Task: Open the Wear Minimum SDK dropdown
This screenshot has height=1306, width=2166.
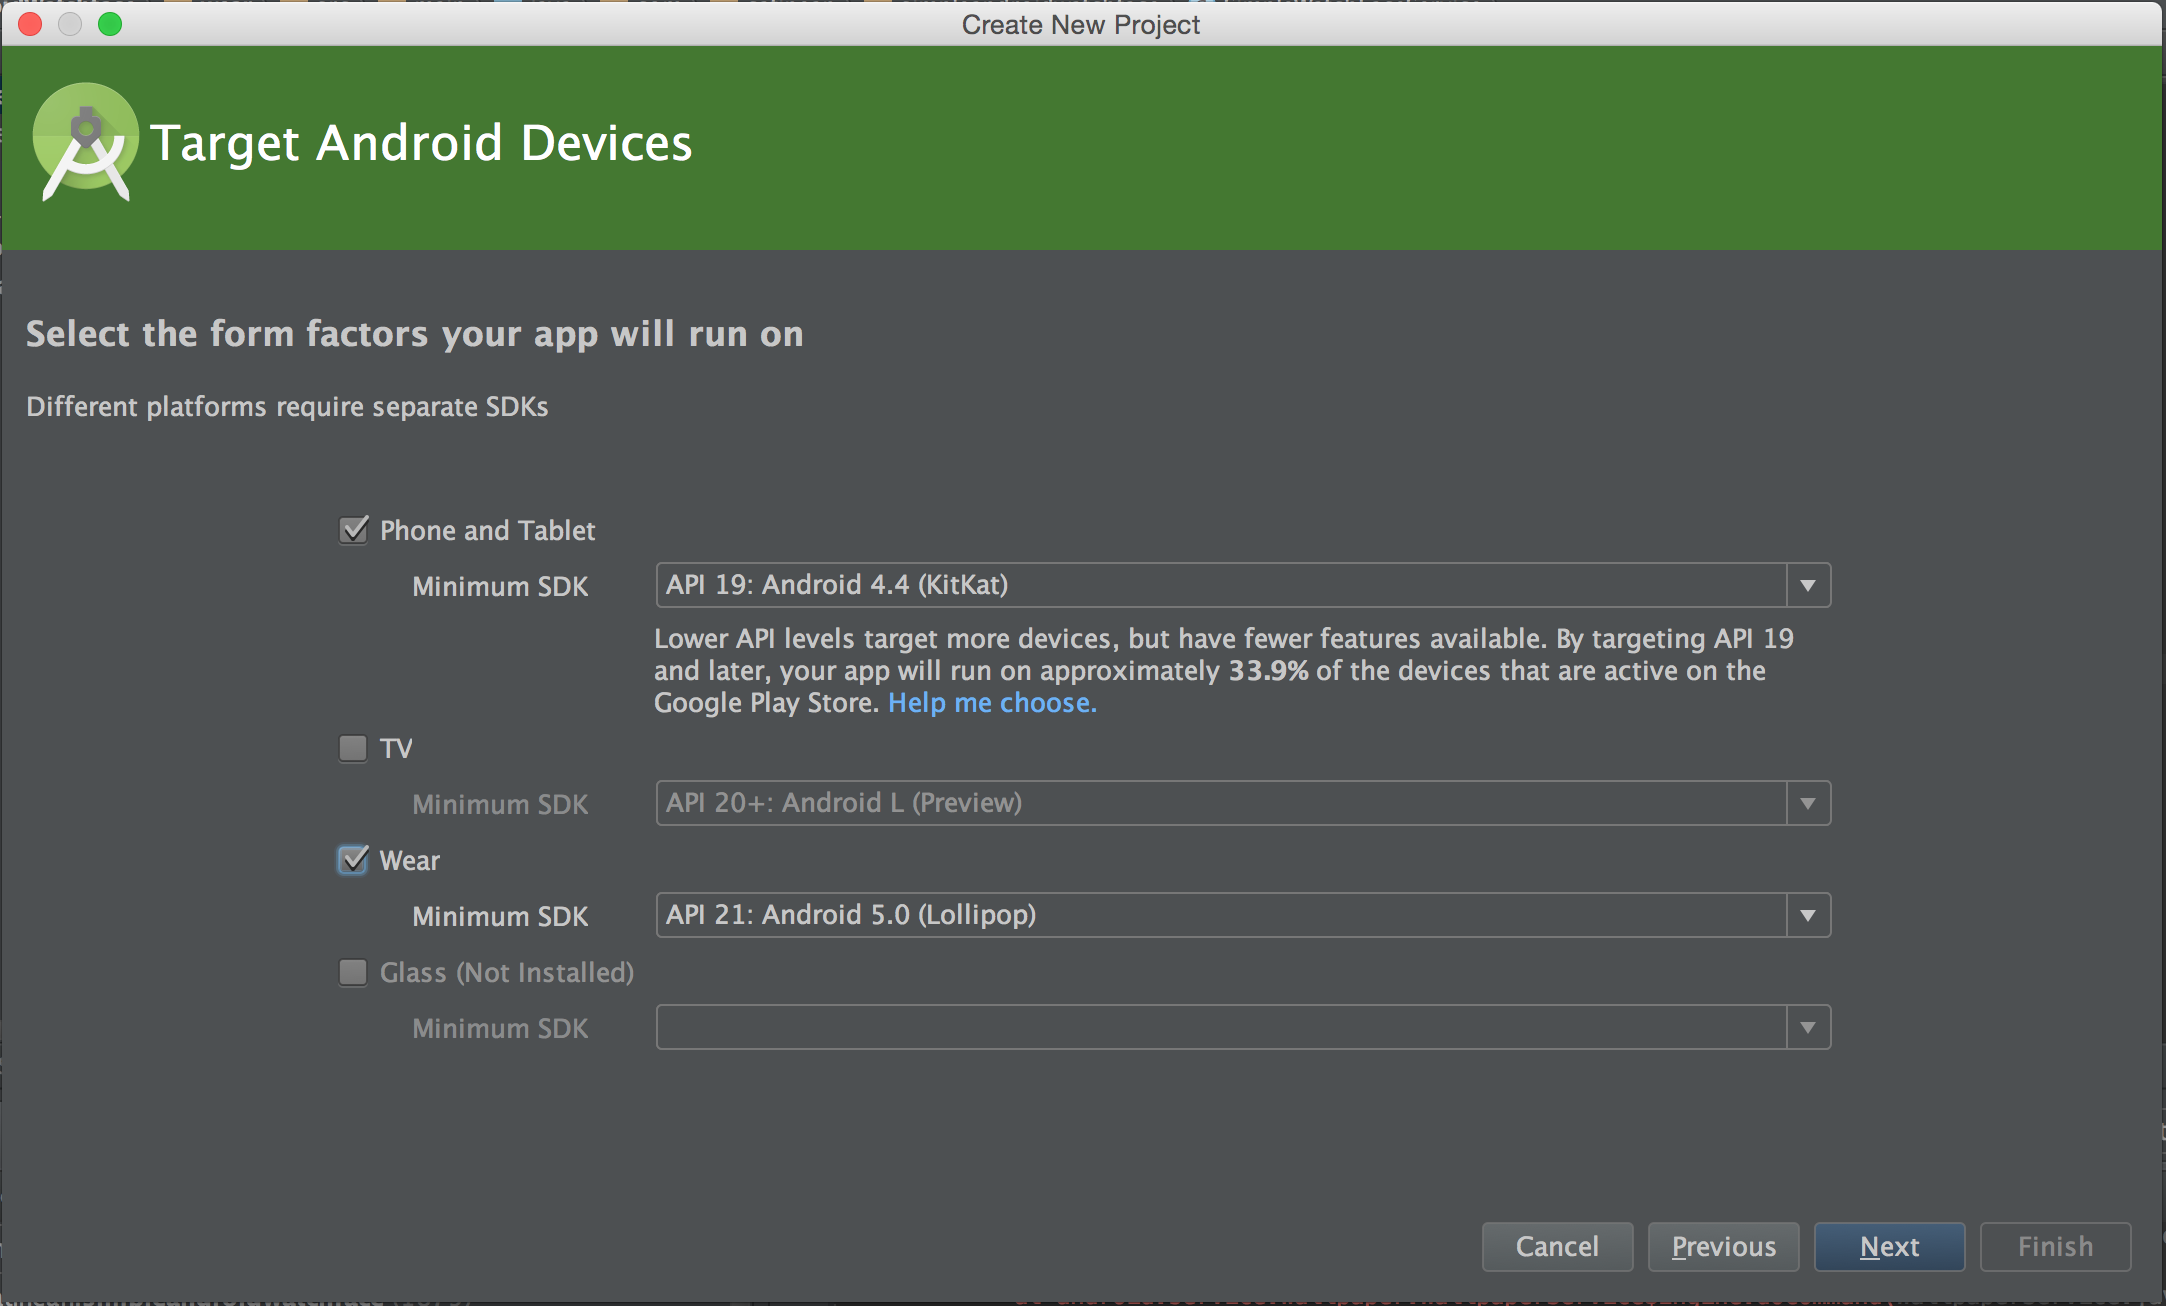Action: pyautogui.click(x=1808, y=915)
